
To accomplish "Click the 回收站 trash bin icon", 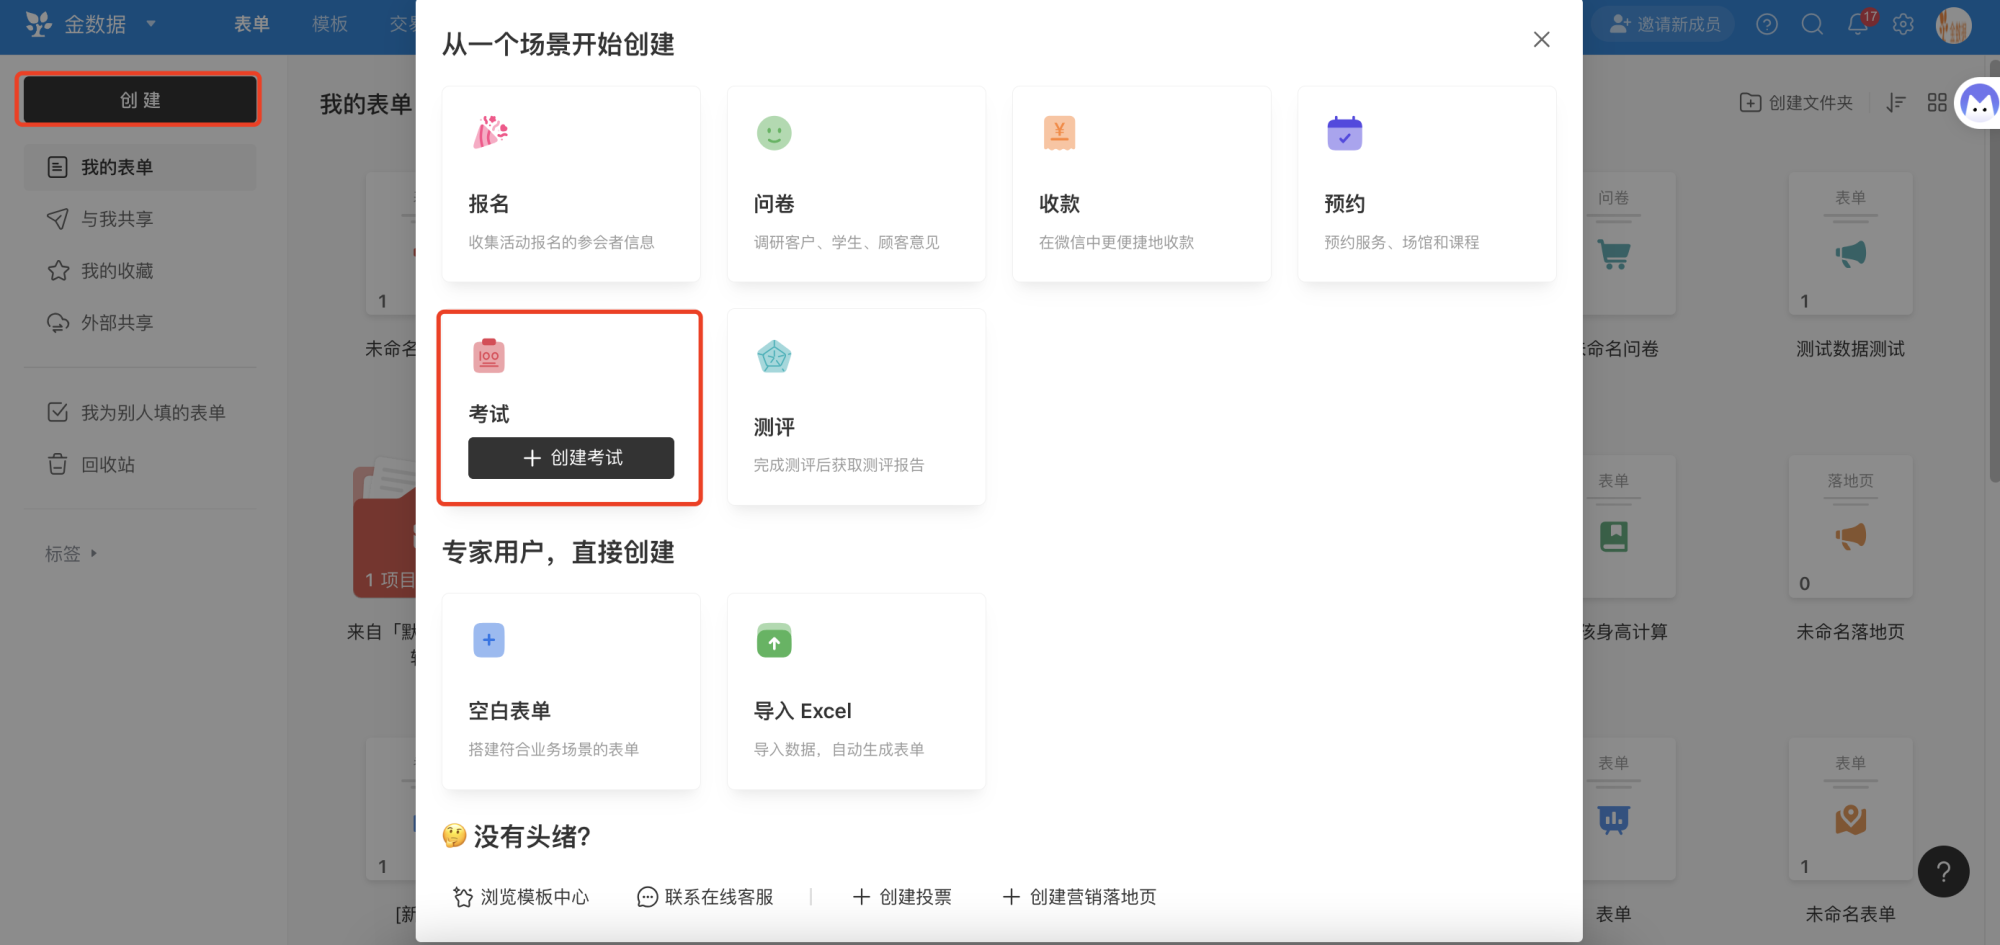I will (x=58, y=465).
